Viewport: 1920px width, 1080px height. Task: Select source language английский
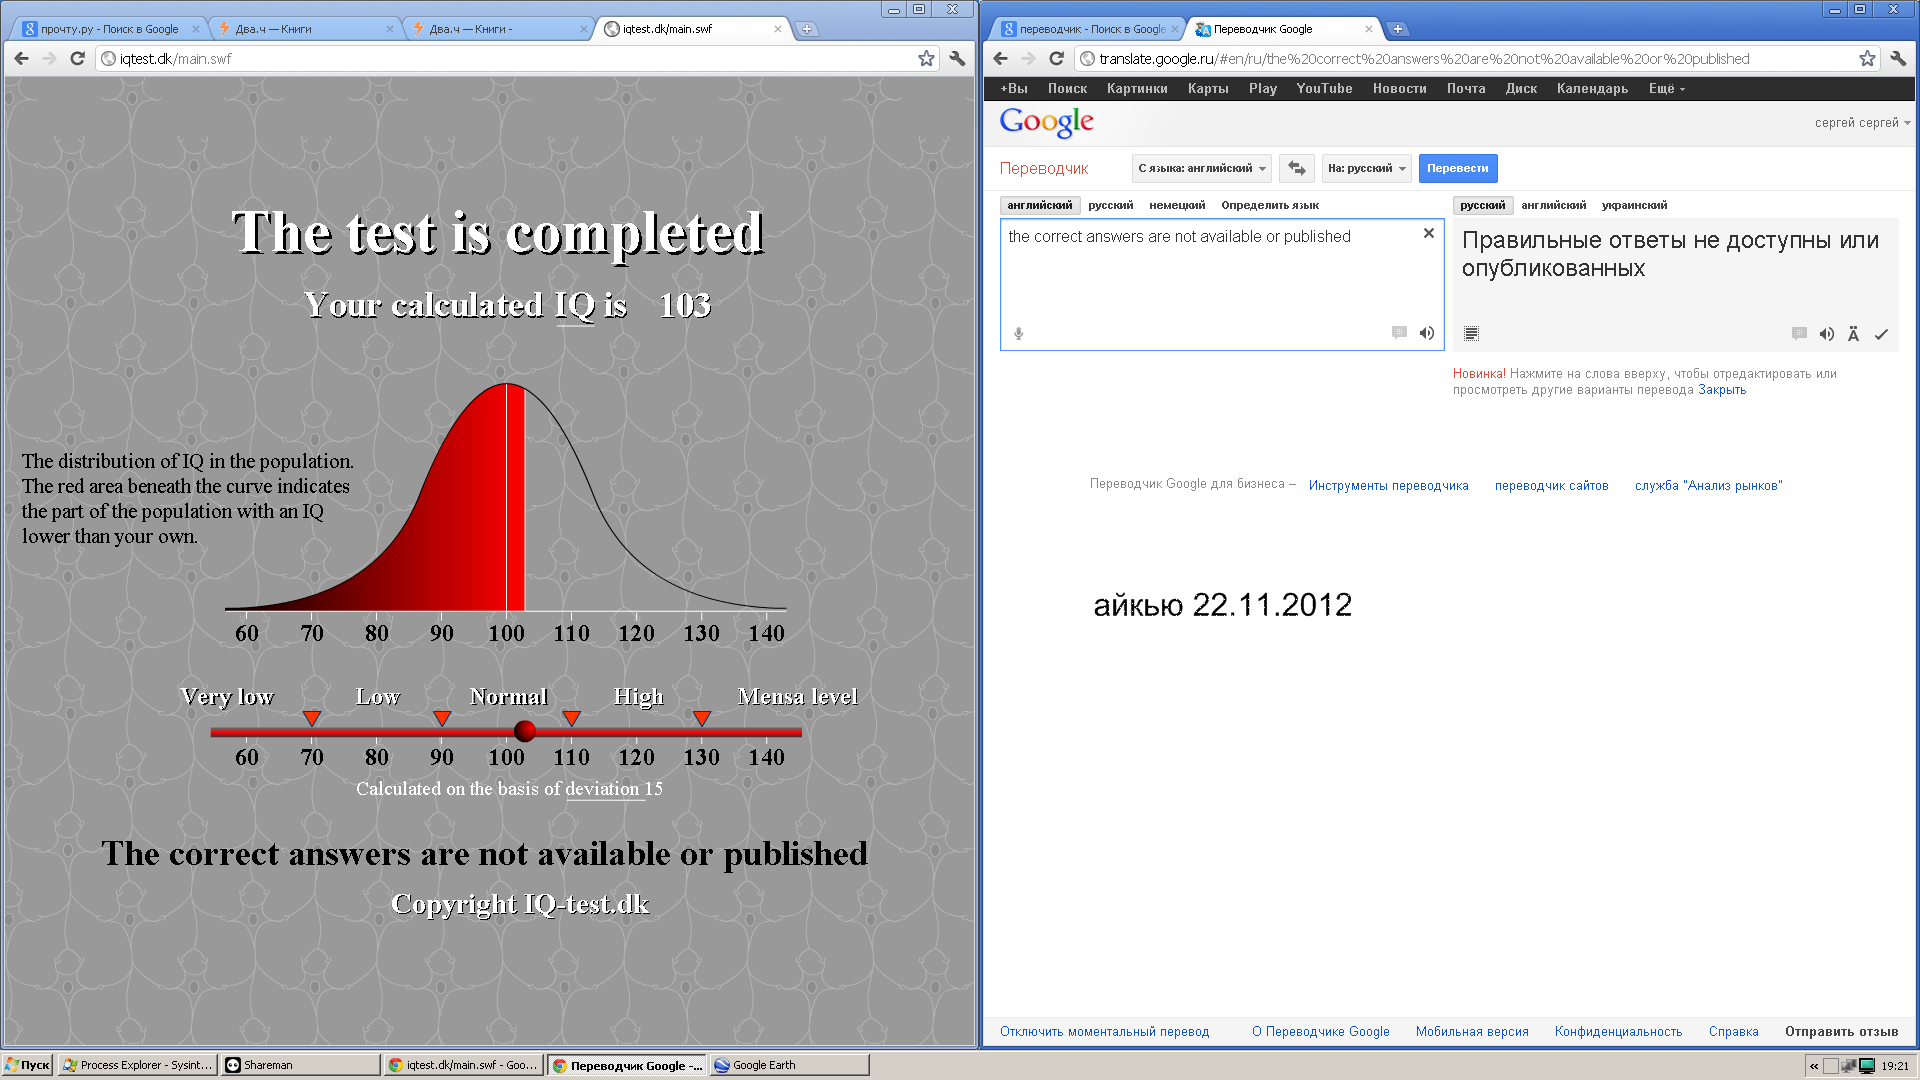[1040, 205]
